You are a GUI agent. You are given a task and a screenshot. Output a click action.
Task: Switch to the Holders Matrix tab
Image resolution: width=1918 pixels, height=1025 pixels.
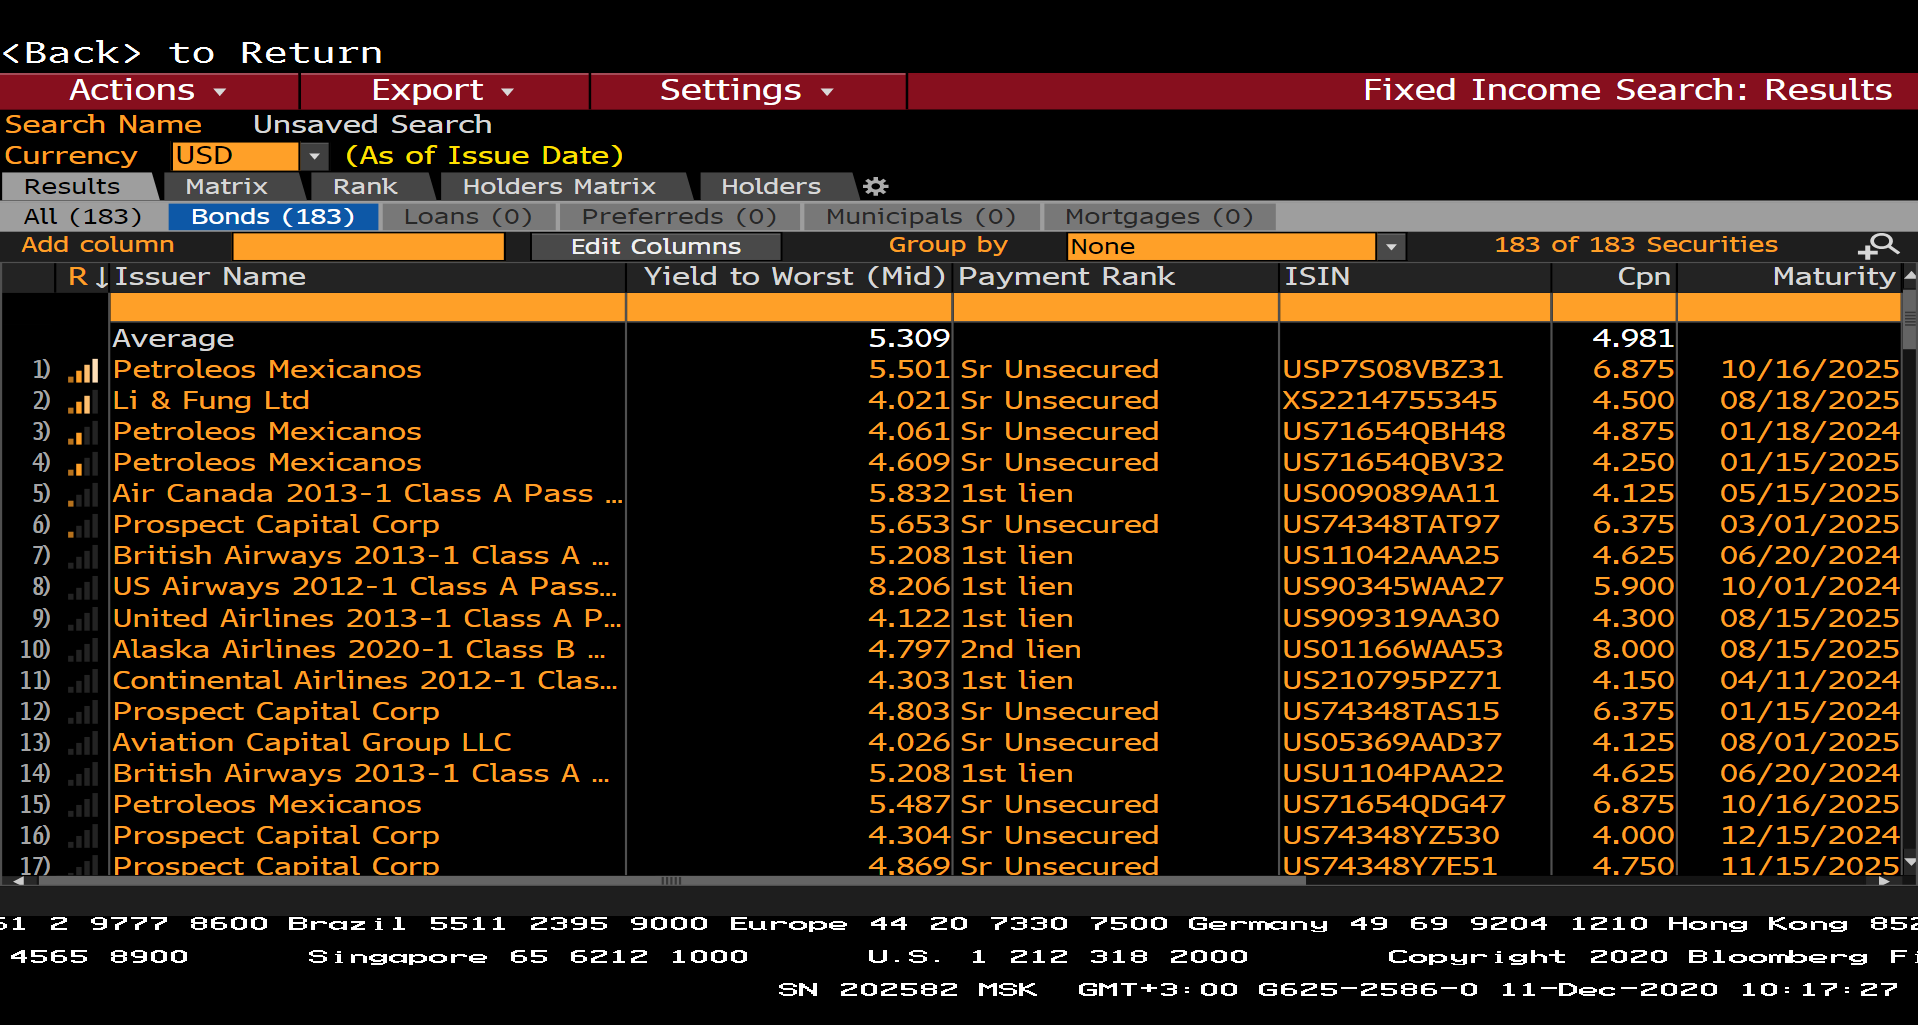(560, 186)
